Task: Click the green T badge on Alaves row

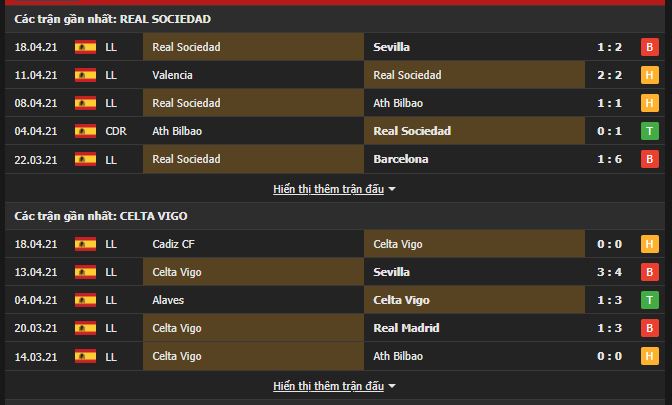Action: click(x=650, y=300)
